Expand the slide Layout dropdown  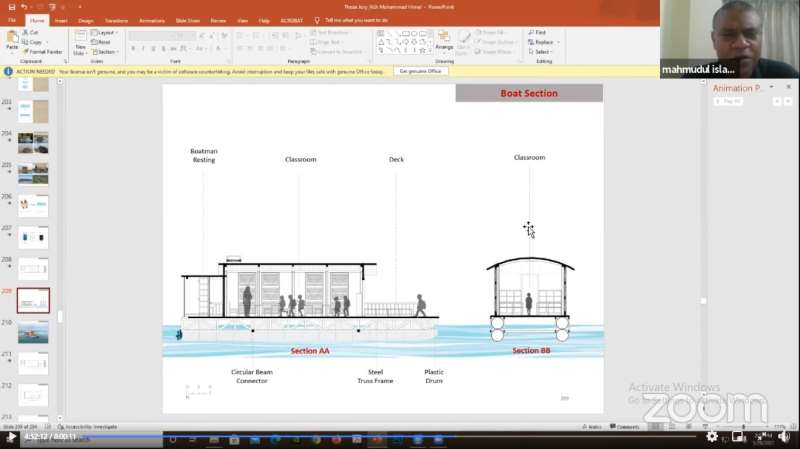pyautogui.click(x=106, y=33)
